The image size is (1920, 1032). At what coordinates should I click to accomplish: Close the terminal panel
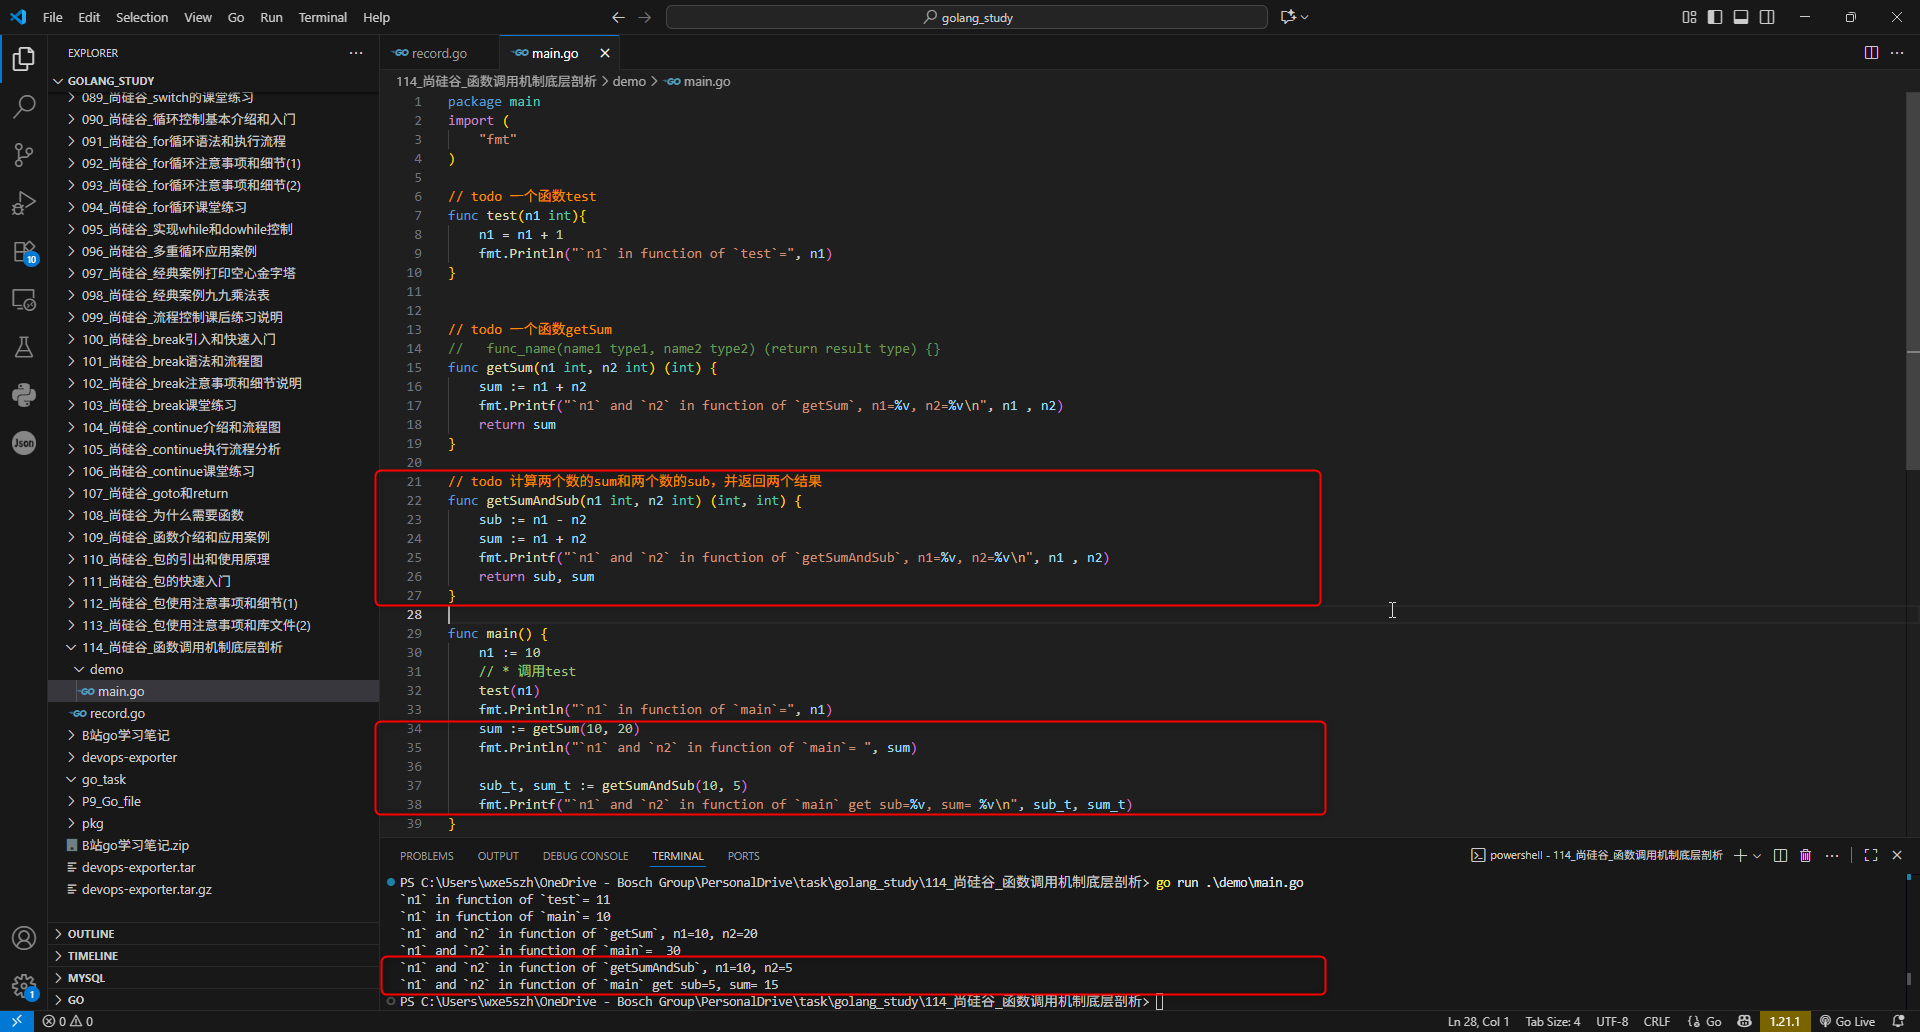coord(1897,855)
